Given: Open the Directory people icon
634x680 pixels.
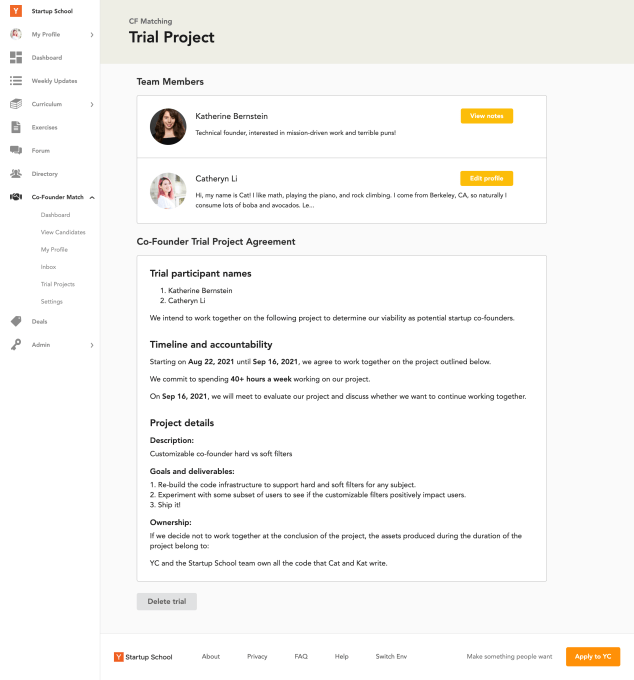Looking at the screenshot, I should point(16,174).
